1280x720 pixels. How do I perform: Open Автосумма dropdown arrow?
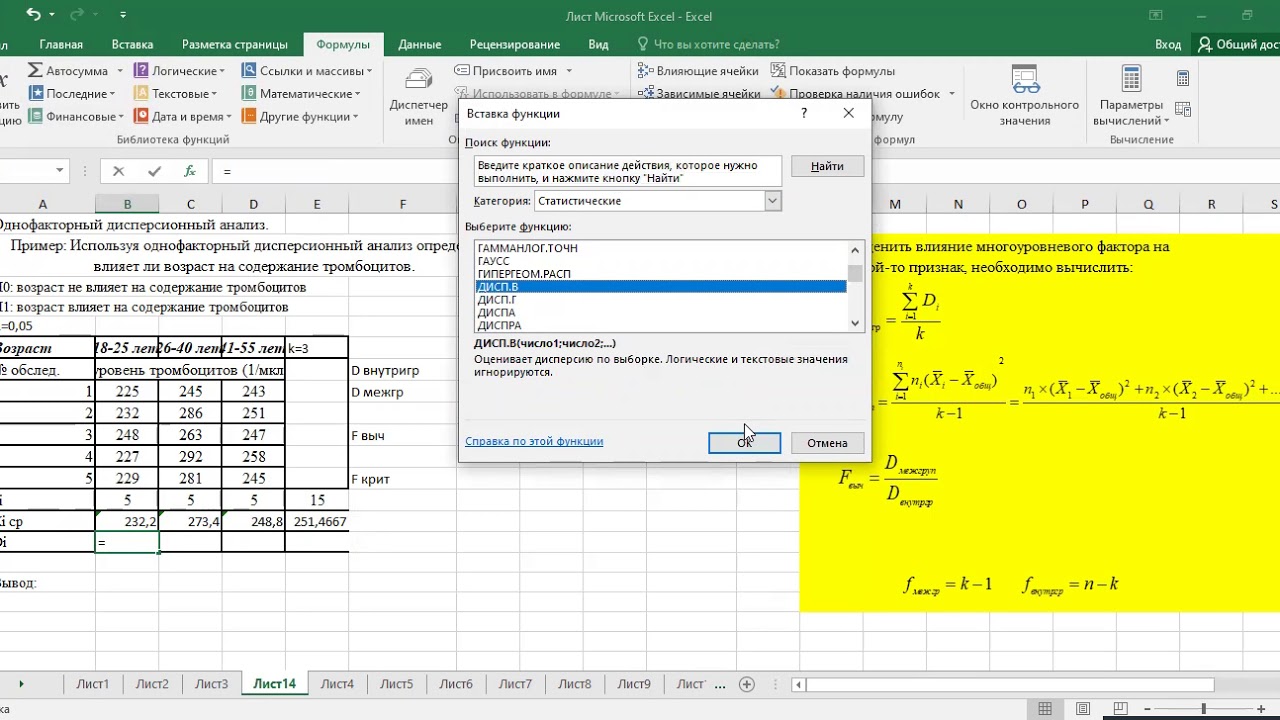coord(119,71)
